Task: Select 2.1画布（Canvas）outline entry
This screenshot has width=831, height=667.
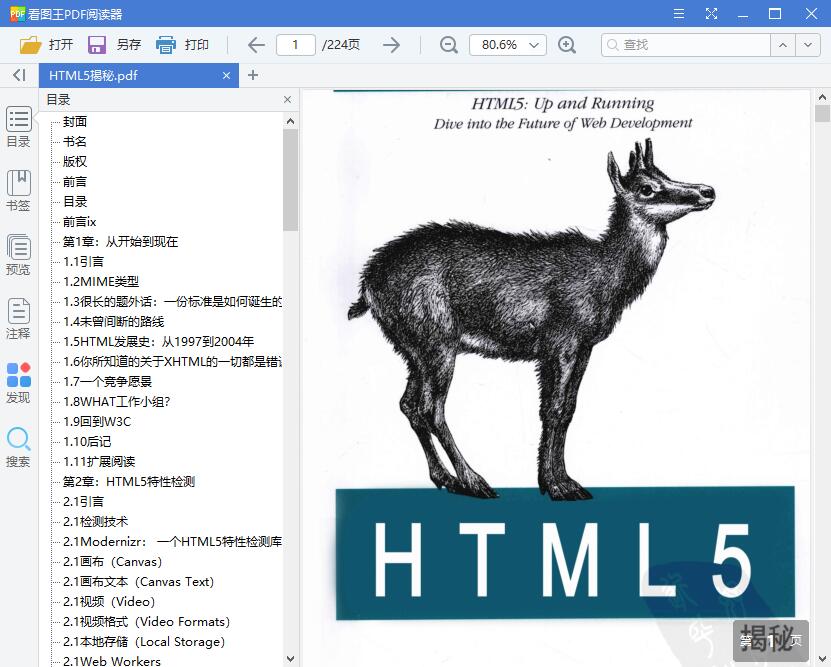Action: click(x=112, y=562)
